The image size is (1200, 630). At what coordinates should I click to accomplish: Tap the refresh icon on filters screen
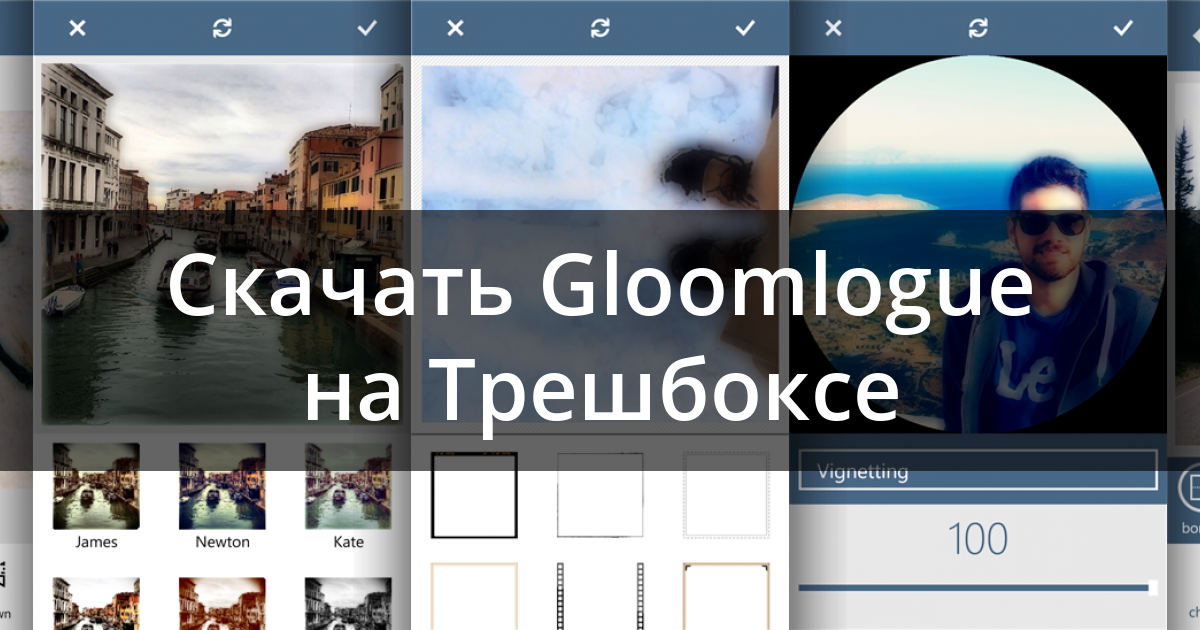[x=222, y=28]
